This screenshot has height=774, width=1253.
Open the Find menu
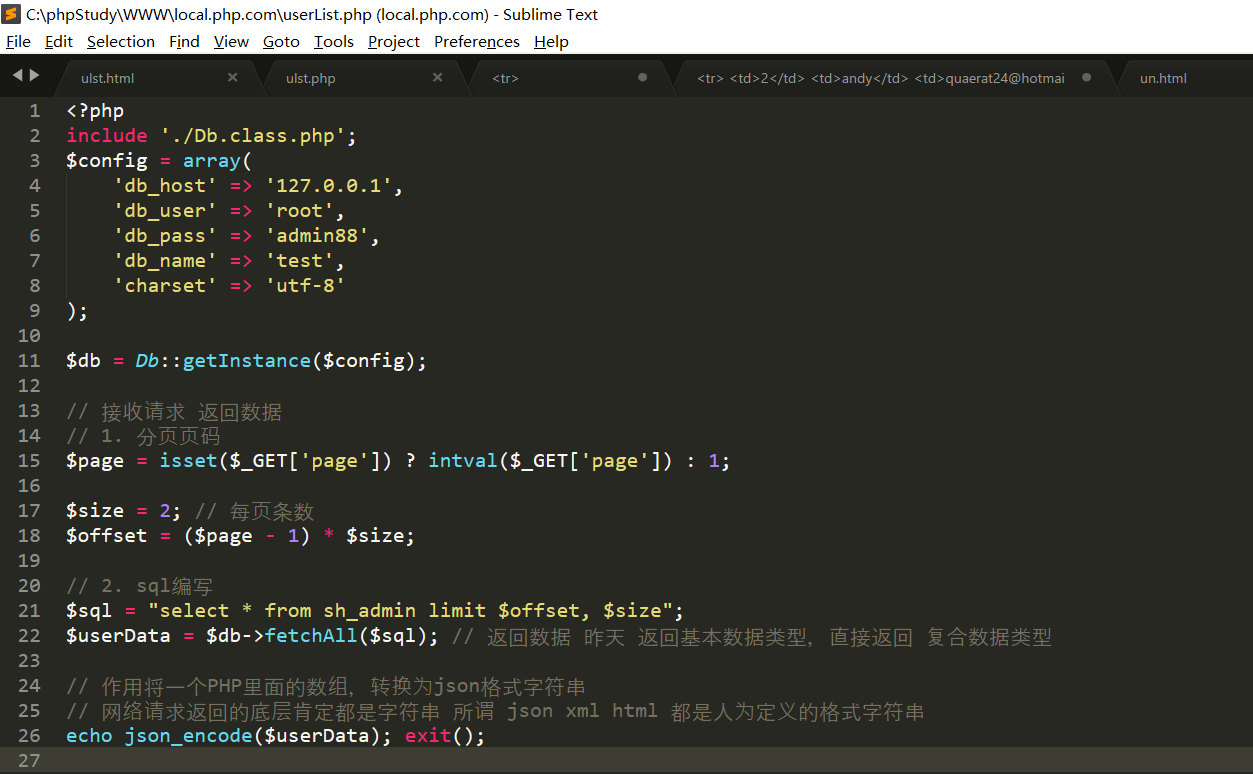pos(184,41)
